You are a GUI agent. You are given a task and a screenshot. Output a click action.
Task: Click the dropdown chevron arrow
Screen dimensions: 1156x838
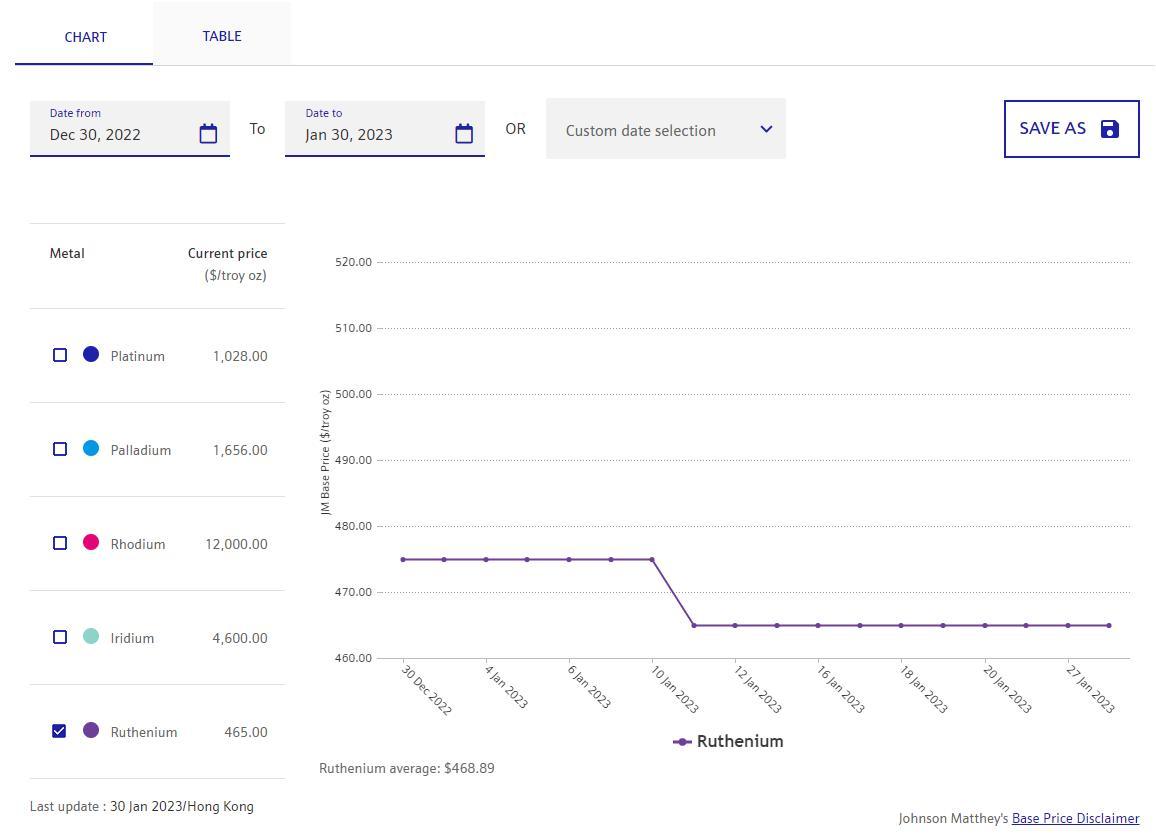[766, 129]
